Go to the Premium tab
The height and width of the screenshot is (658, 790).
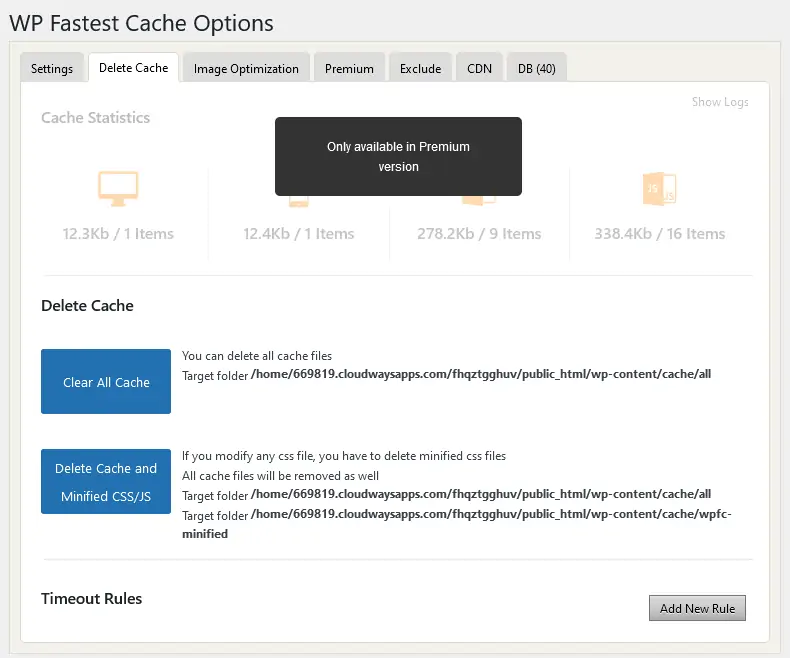(x=349, y=69)
